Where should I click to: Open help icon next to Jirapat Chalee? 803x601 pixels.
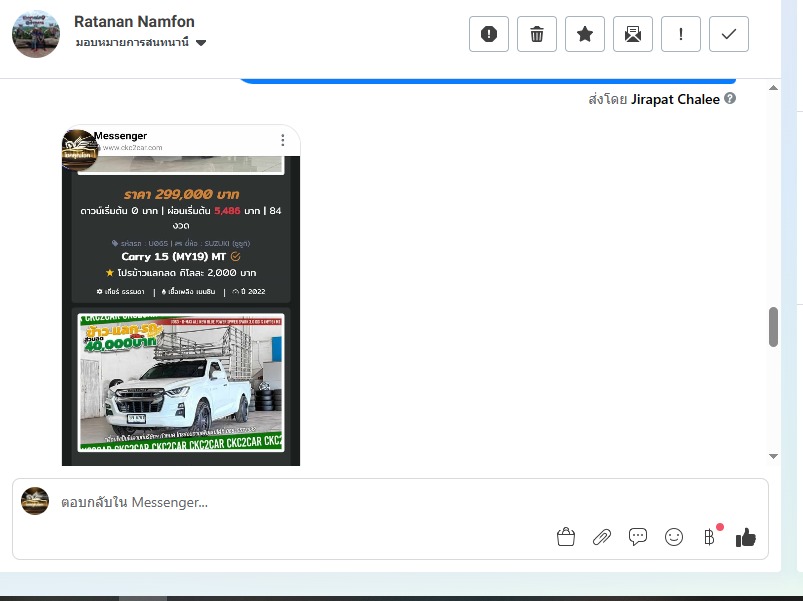[730, 98]
